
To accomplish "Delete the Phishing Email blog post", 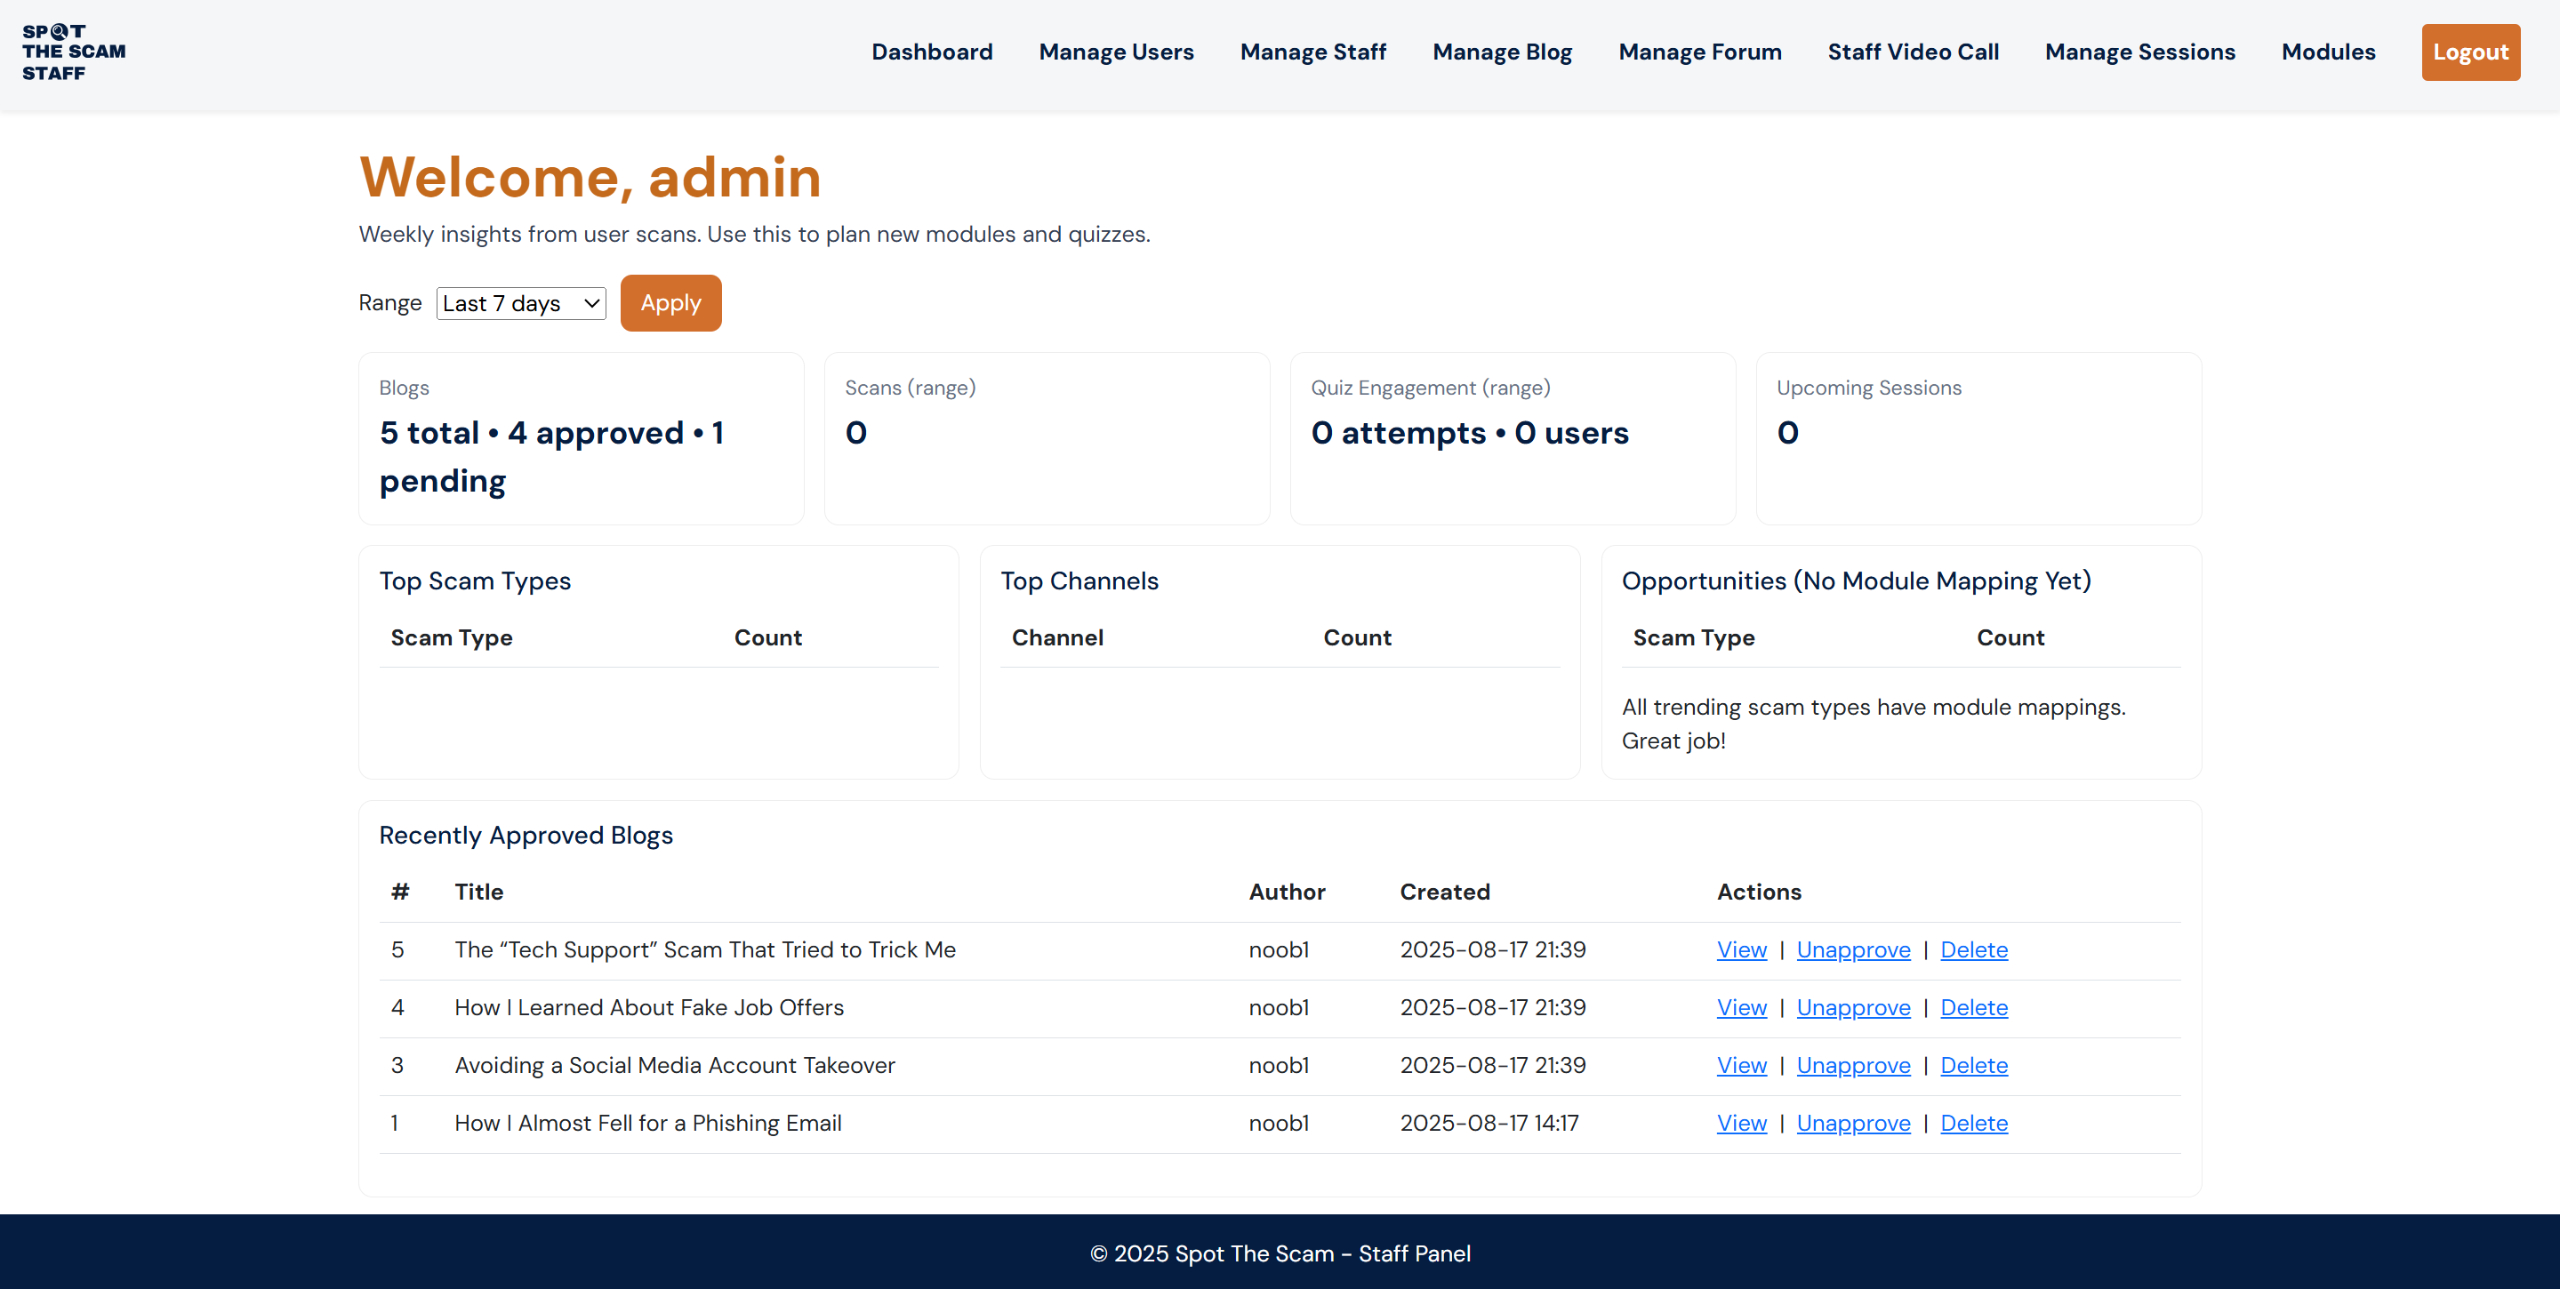I will pyautogui.click(x=1973, y=1124).
